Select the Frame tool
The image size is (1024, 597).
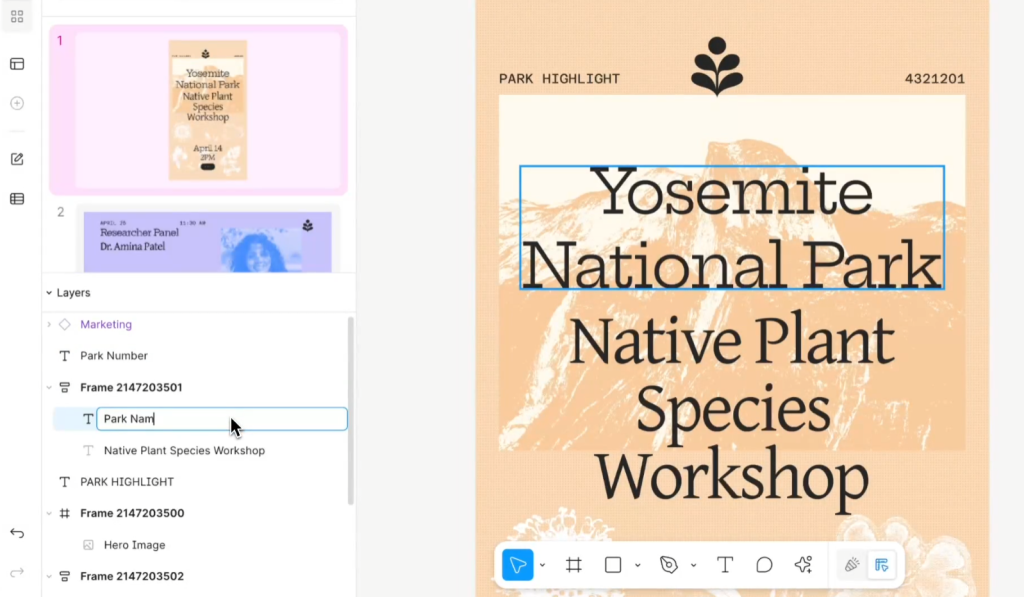(574, 565)
